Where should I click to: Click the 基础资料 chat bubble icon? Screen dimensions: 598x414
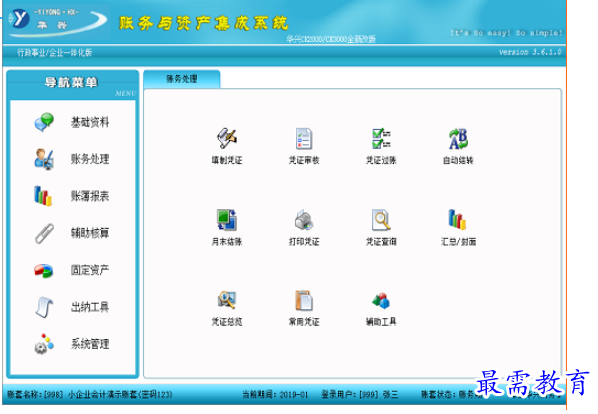(x=44, y=122)
